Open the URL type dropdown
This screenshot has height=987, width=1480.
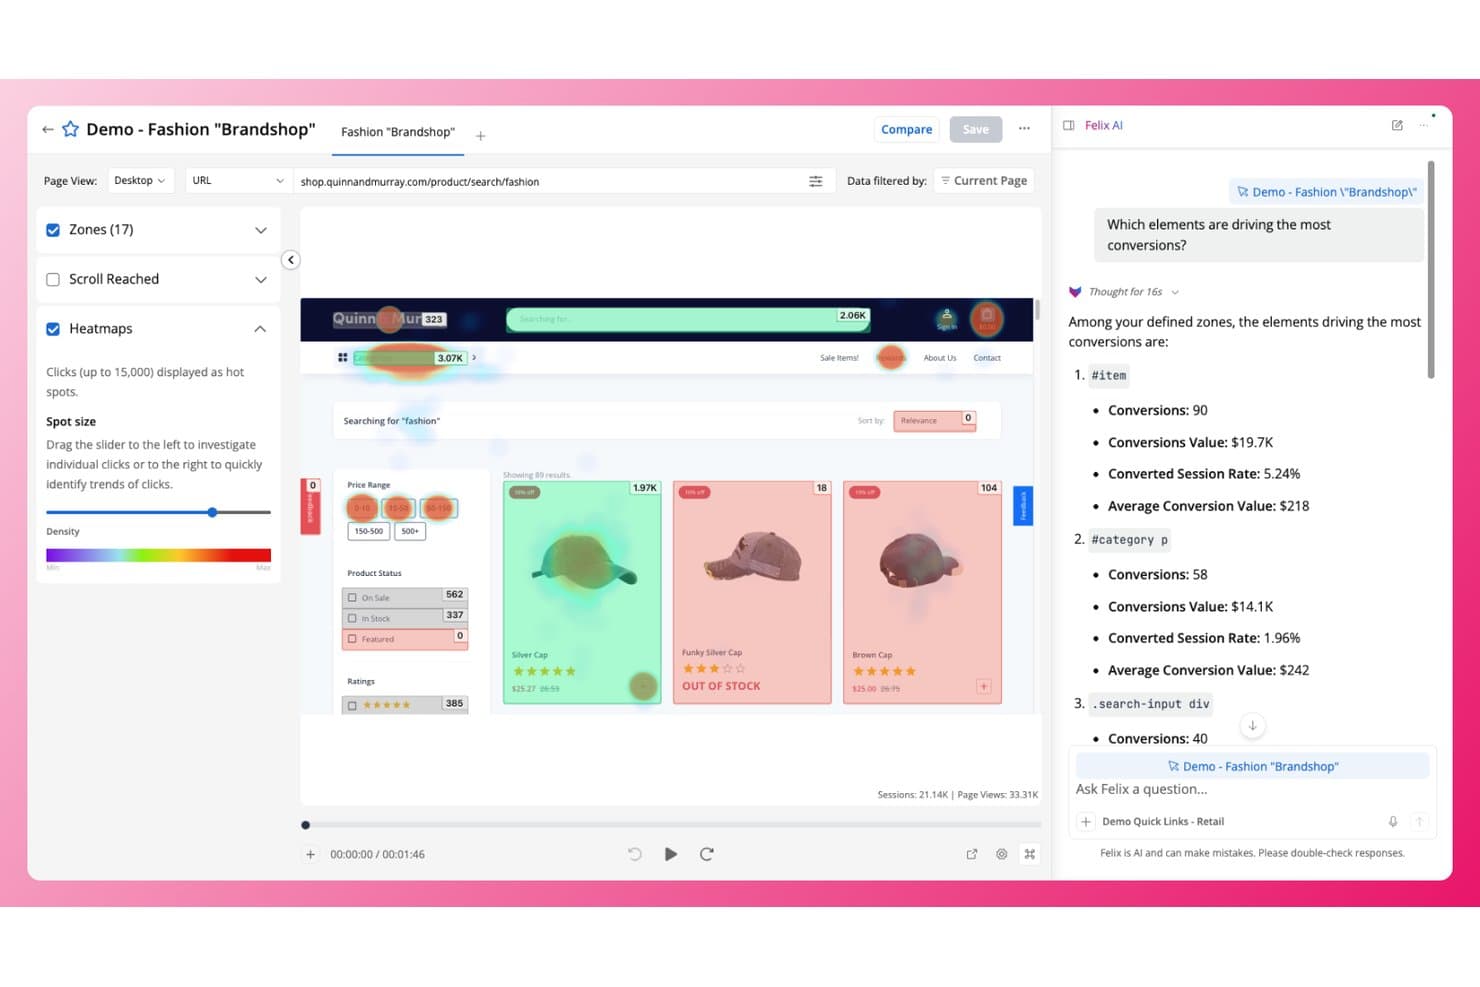click(x=238, y=181)
